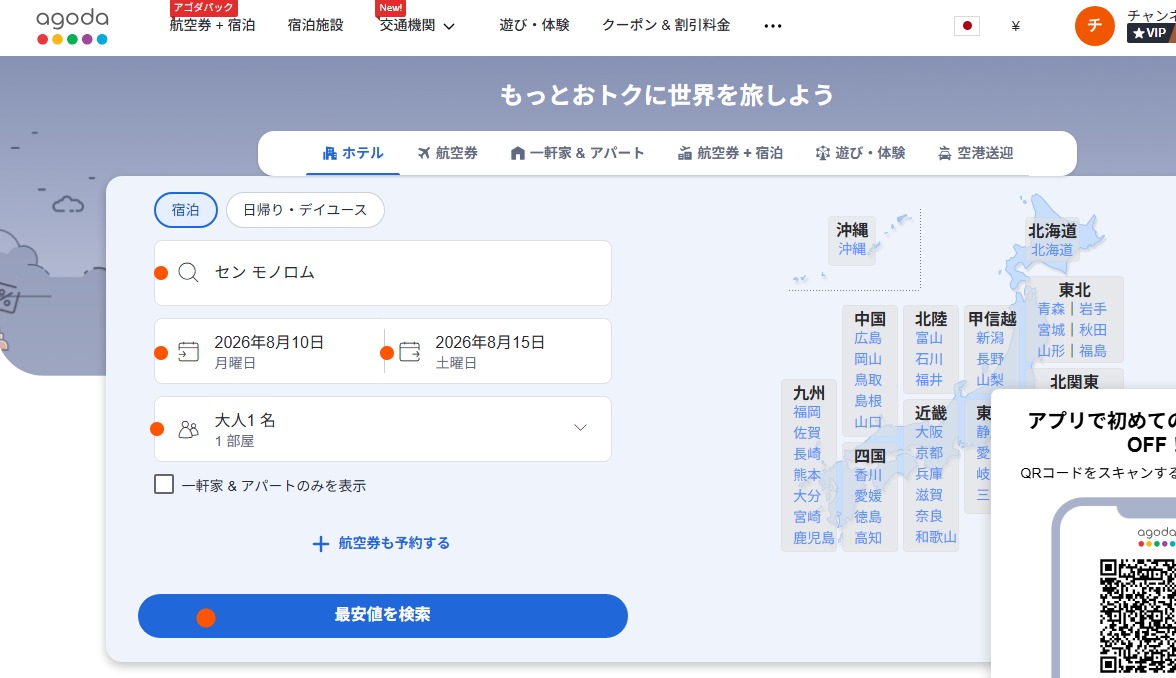Expand the 大人1 名 guests chevron
Screen dimensions: 1176x678
coord(580,428)
